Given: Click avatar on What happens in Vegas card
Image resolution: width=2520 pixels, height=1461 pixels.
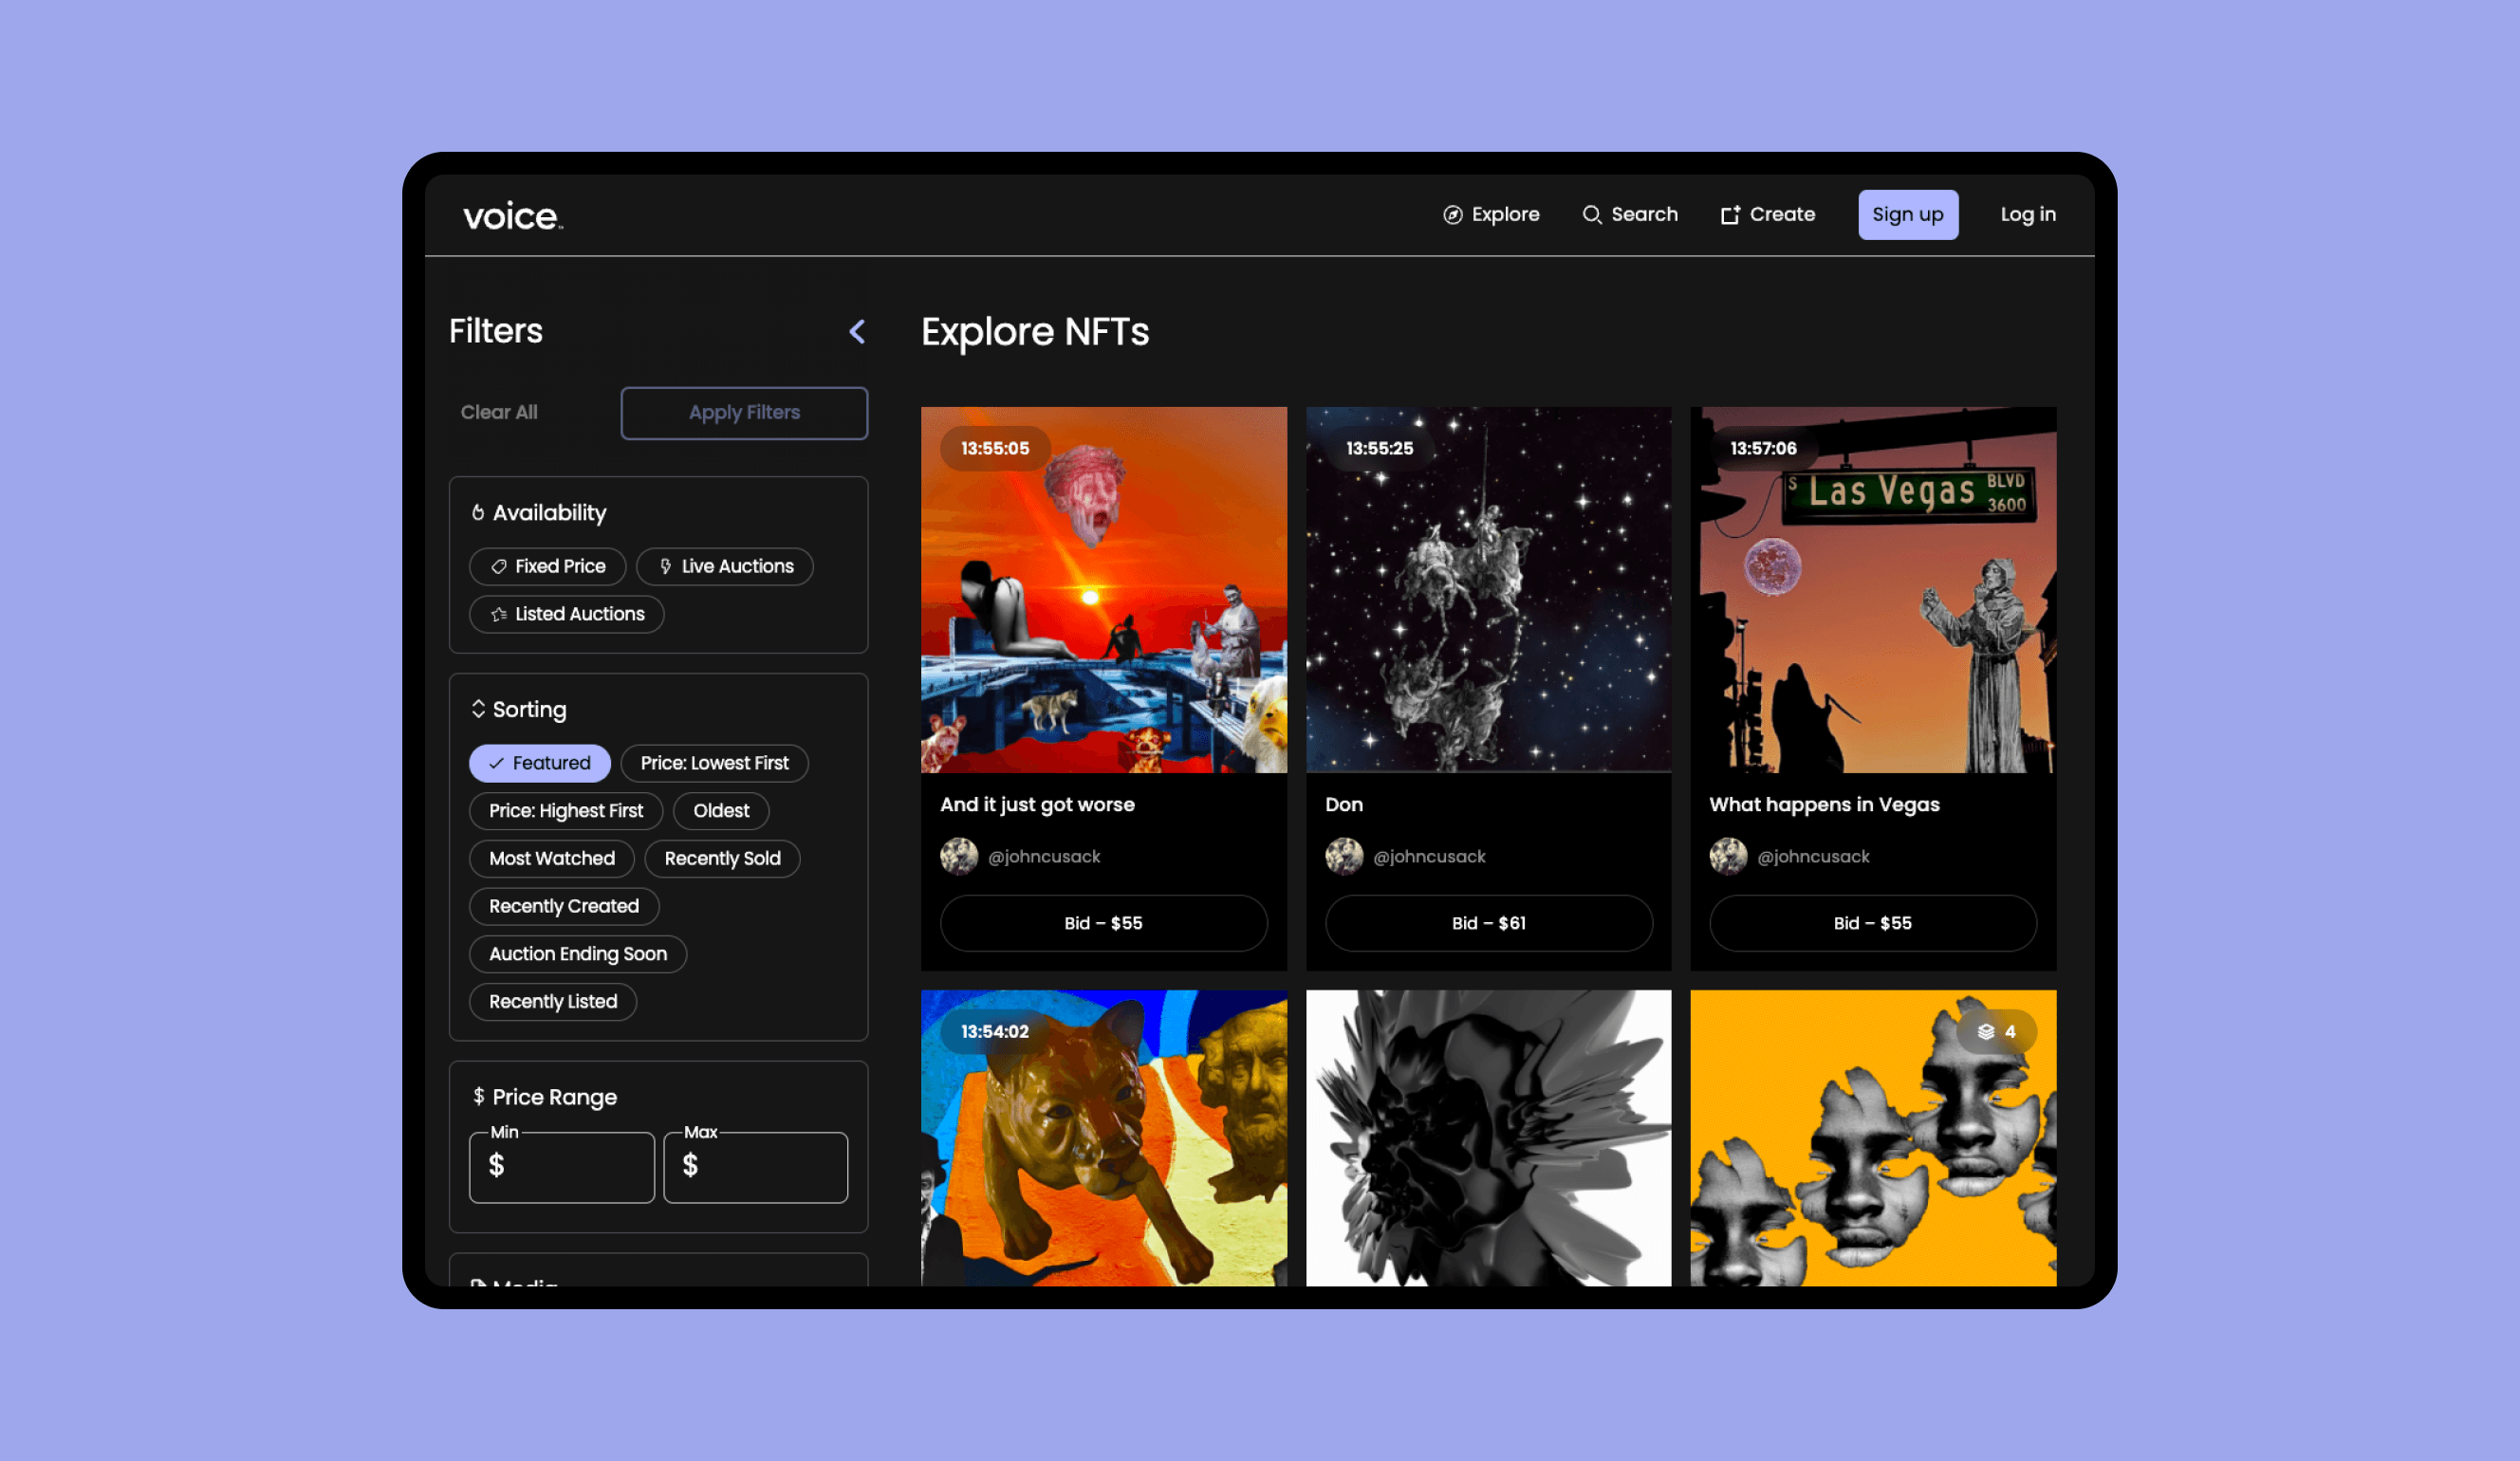Looking at the screenshot, I should [1727, 856].
